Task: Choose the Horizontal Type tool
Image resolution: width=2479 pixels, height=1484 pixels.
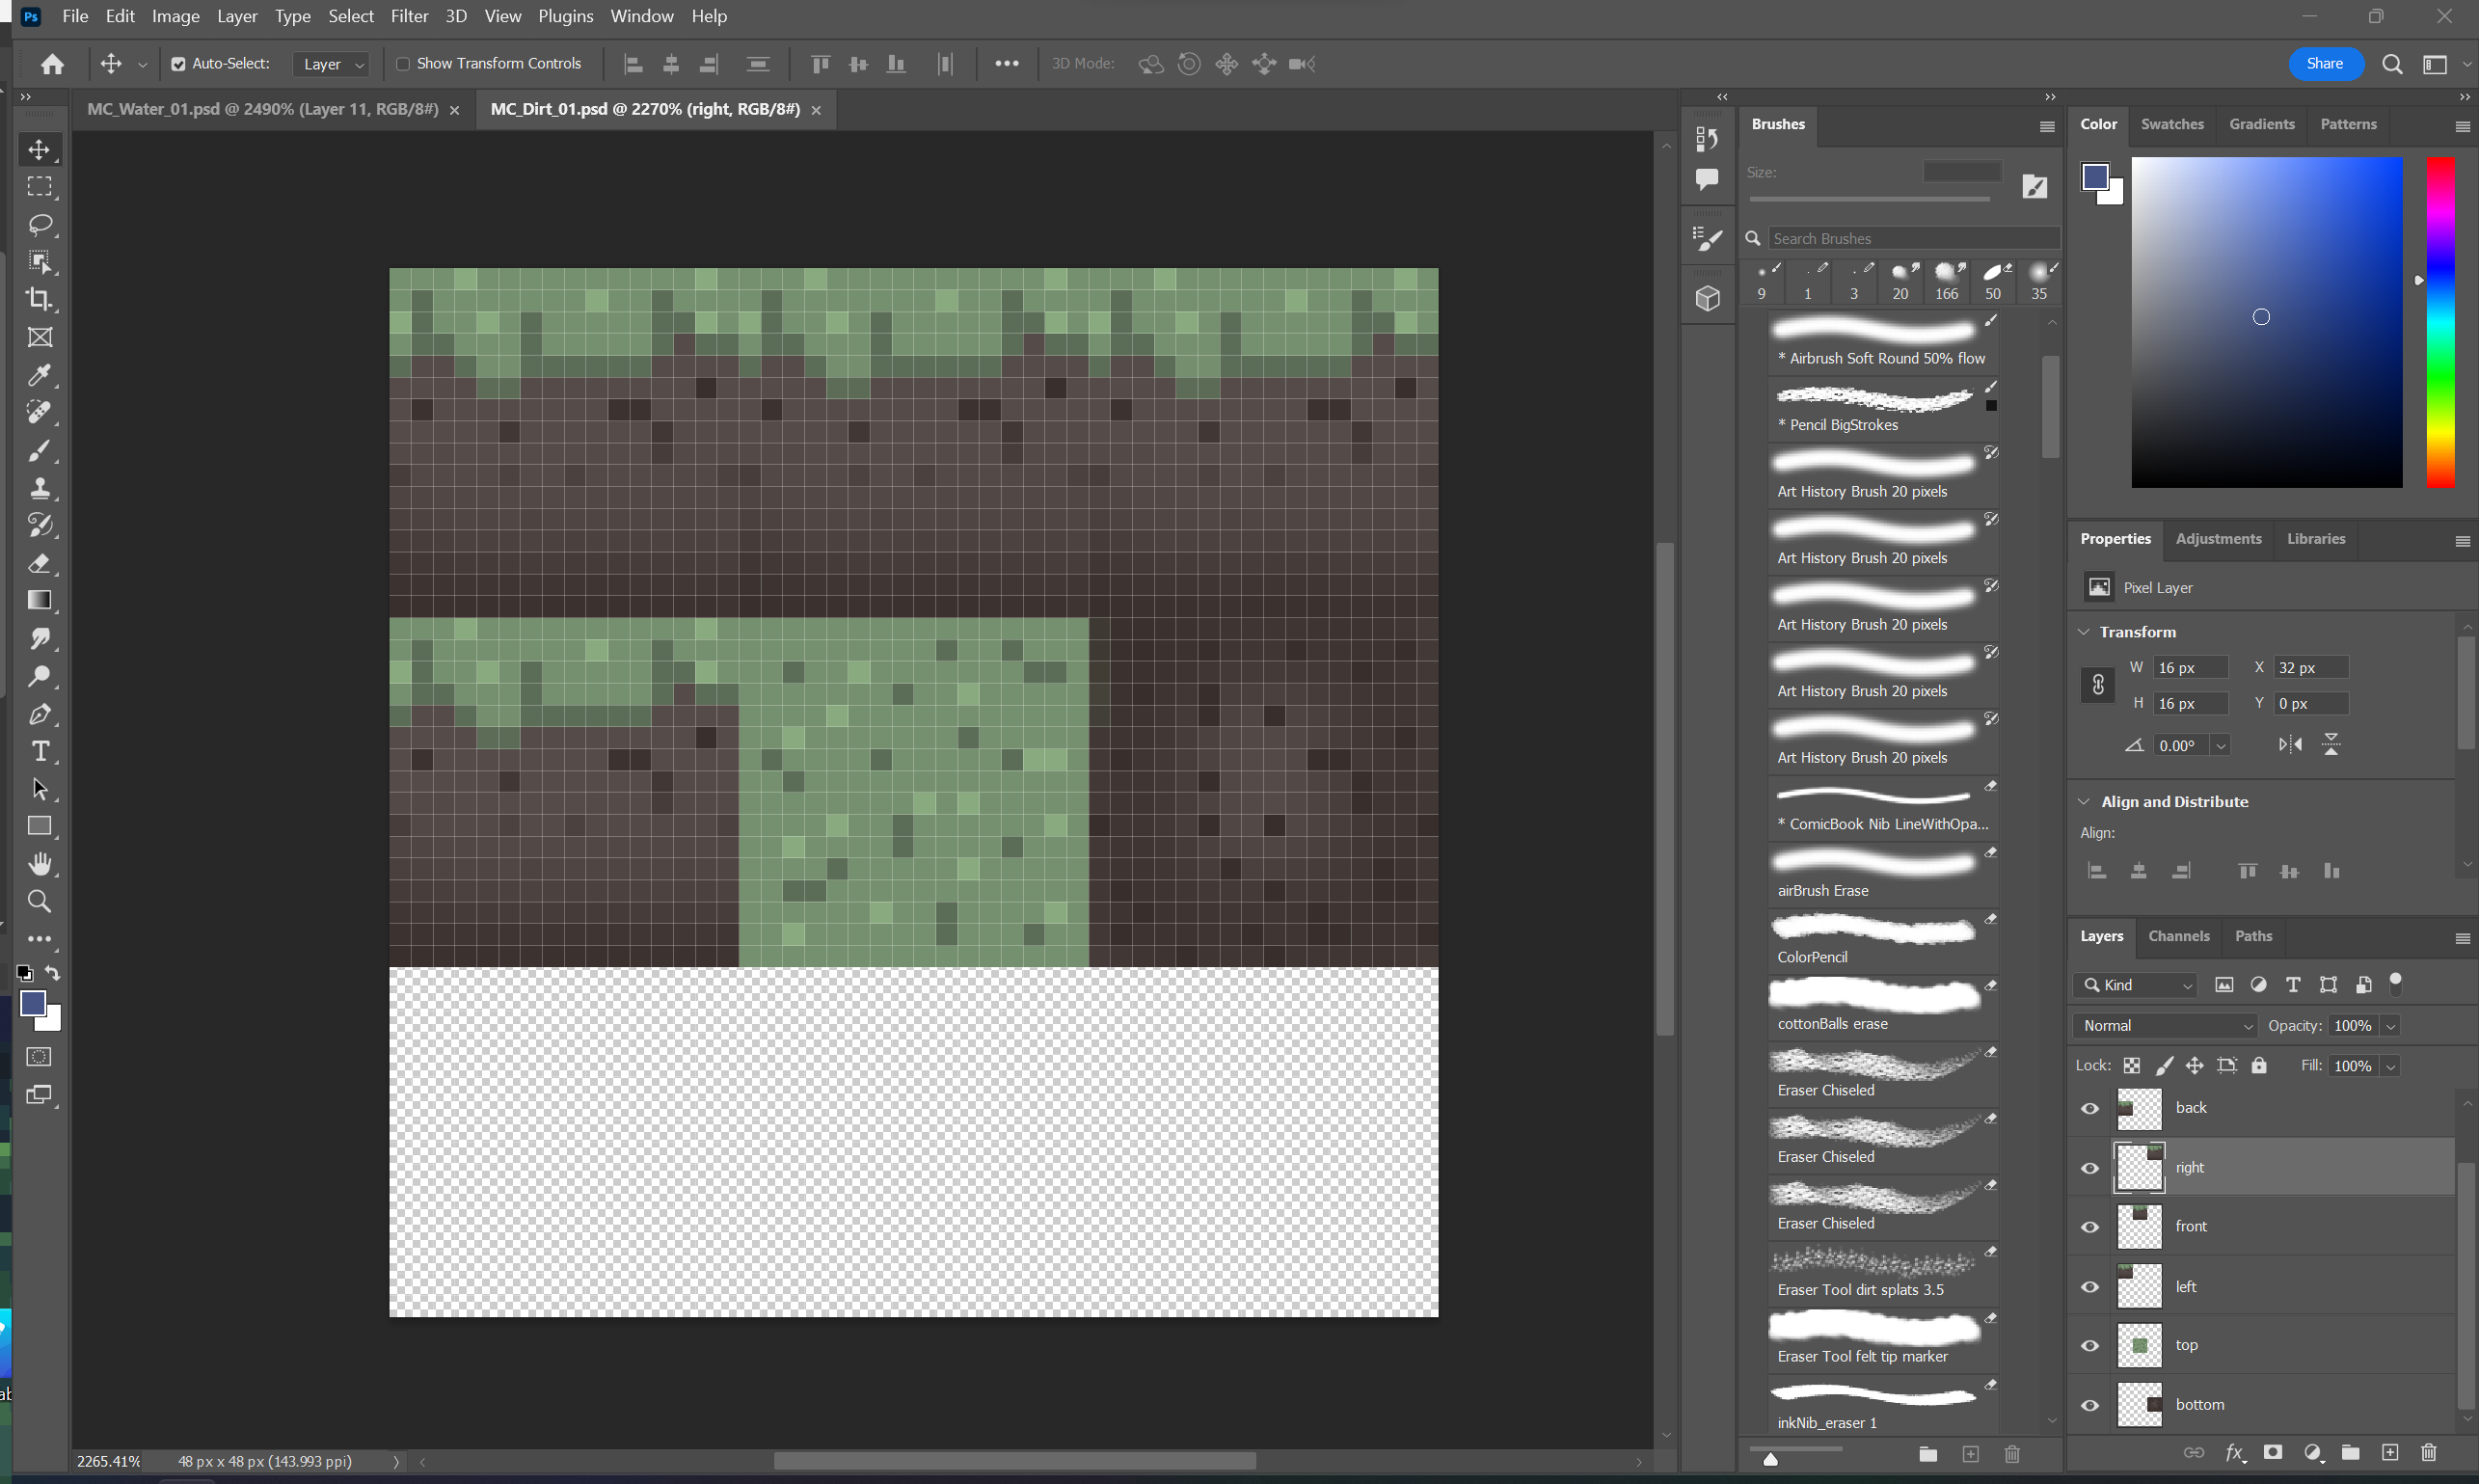Action: pyautogui.click(x=39, y=751)
